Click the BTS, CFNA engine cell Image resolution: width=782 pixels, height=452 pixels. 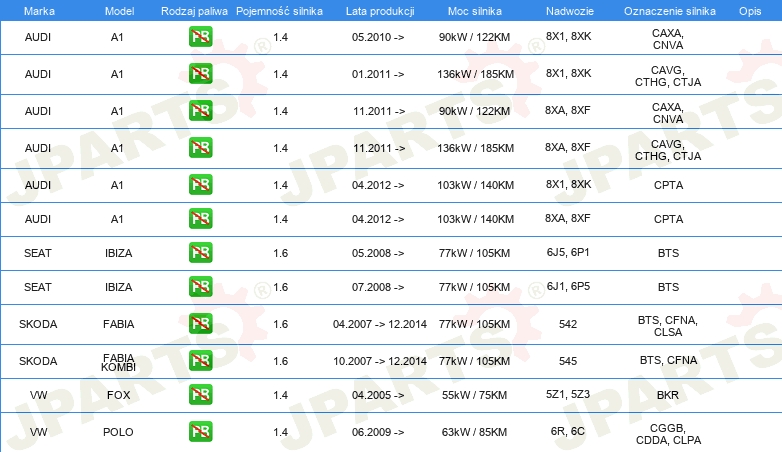668,360
